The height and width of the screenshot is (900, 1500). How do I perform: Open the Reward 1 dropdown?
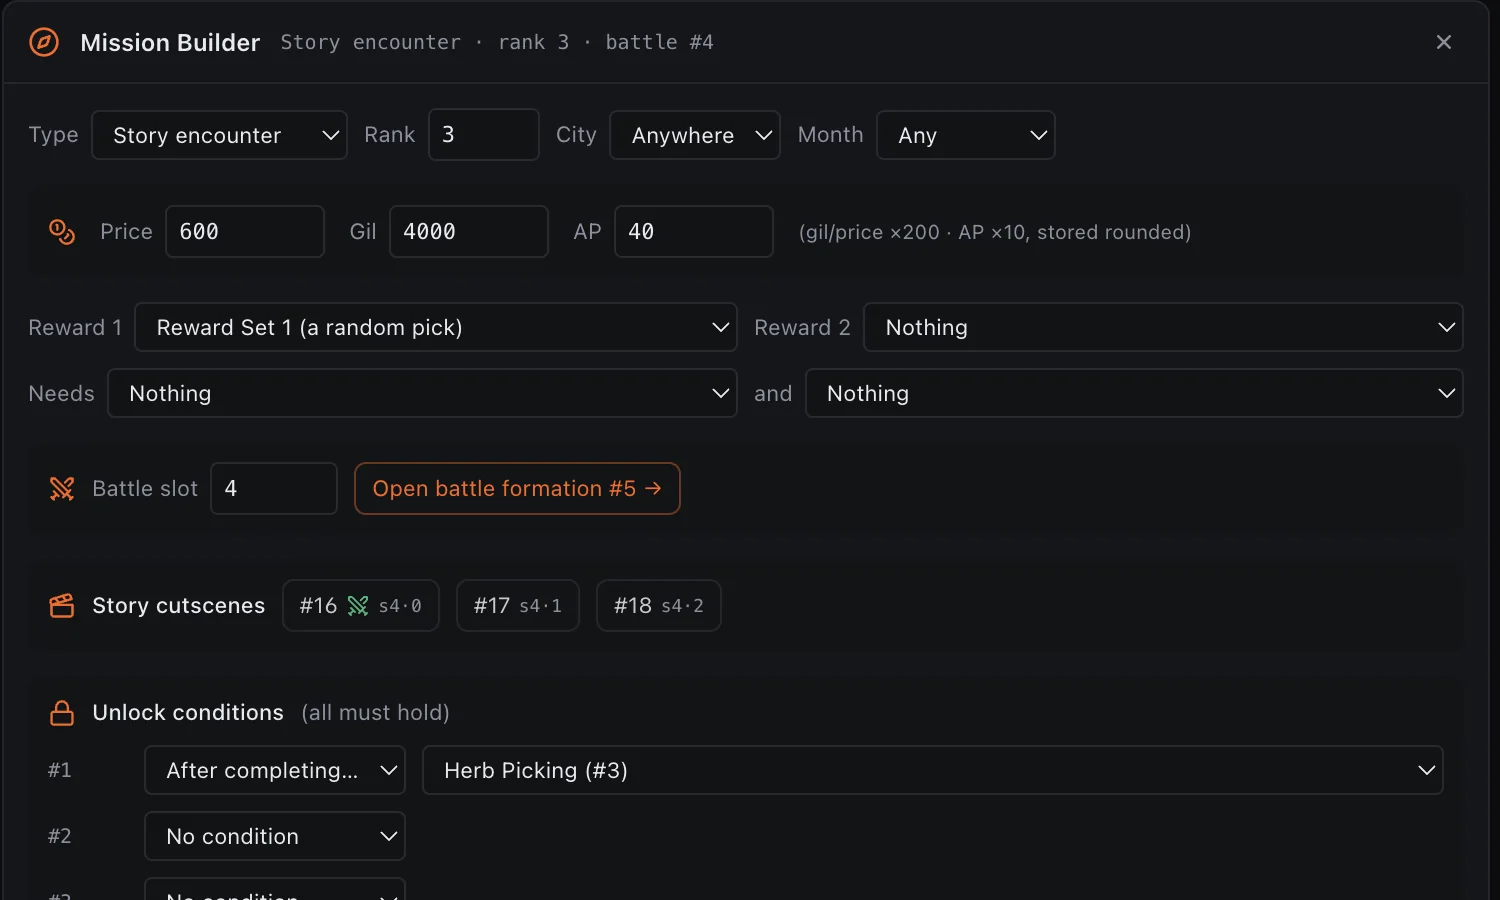[x=436, y=327]
